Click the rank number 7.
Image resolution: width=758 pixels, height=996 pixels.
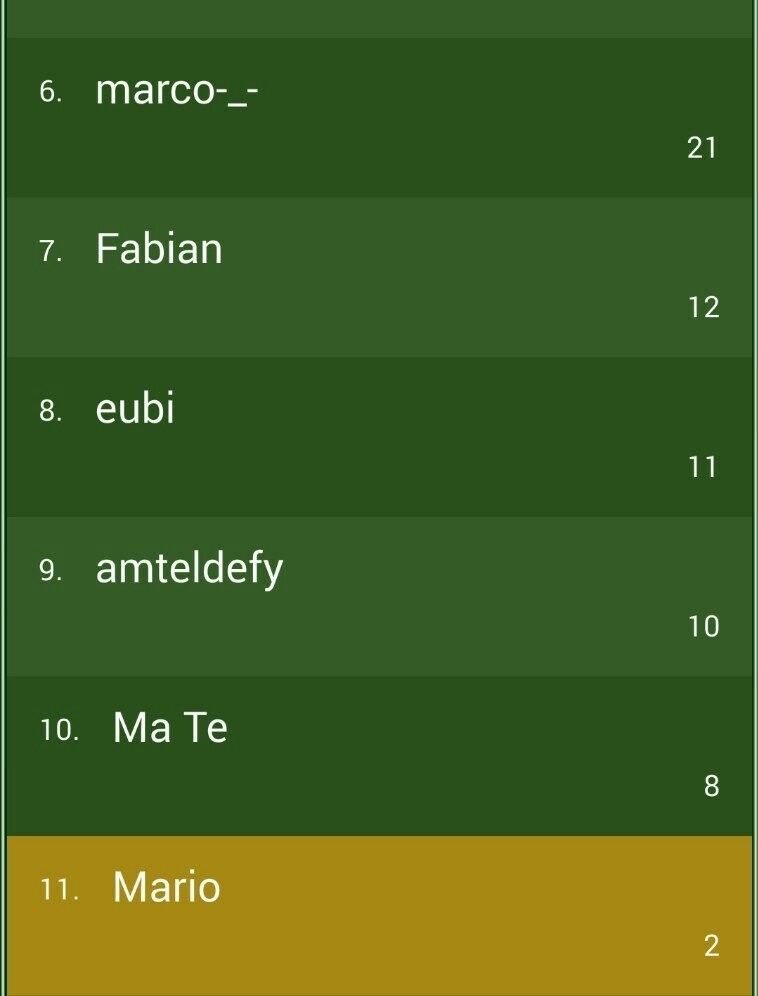click(x=51, y=252)
